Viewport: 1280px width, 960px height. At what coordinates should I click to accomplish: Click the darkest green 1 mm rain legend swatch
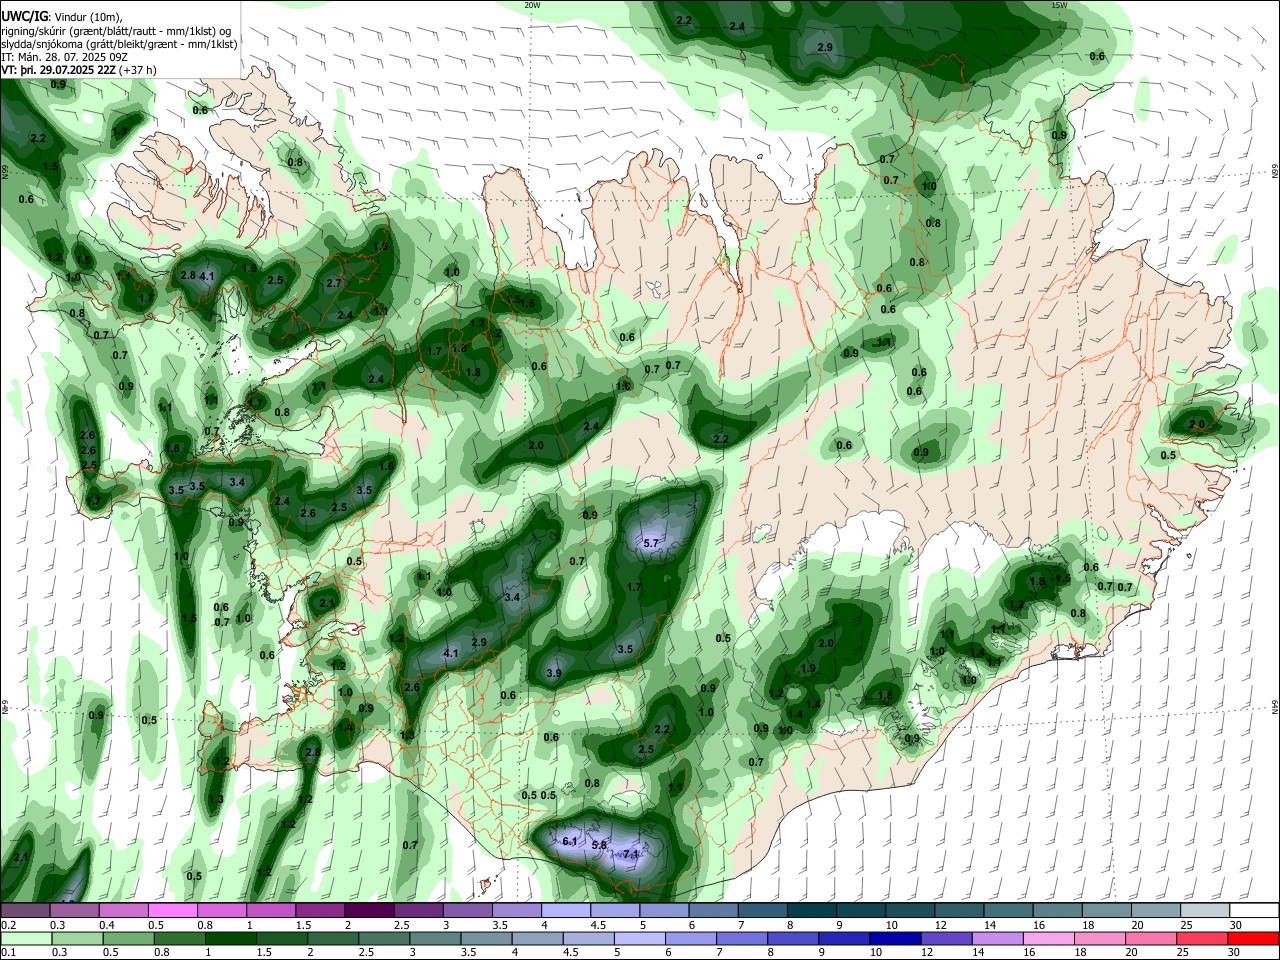click(x=231, y=938)
